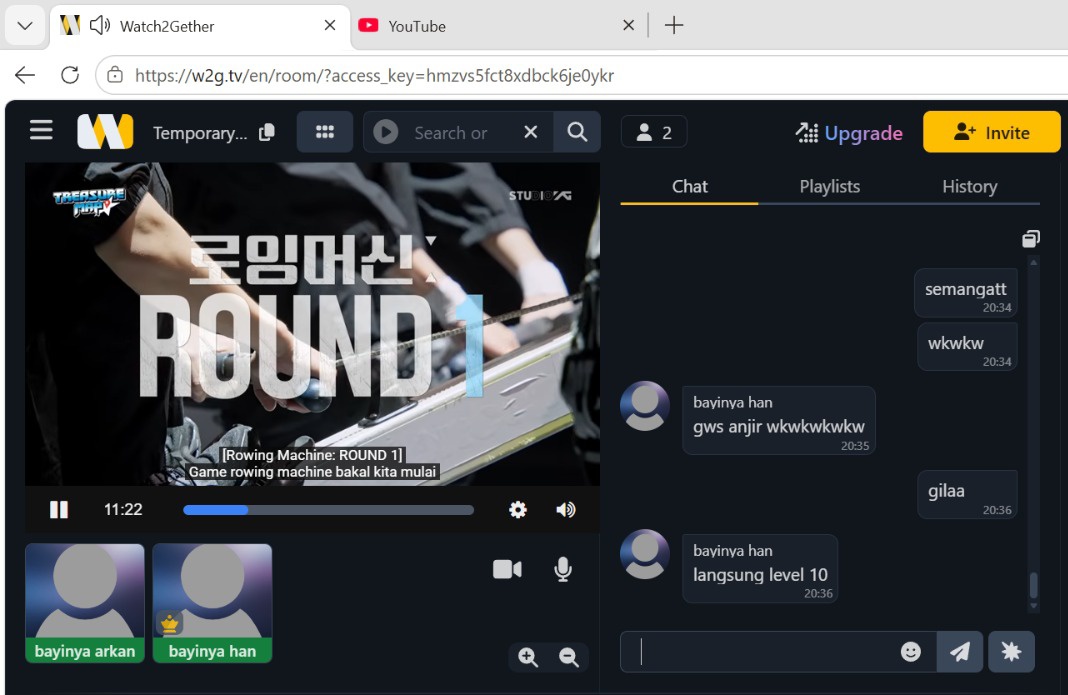
Task: Click bayinya han avatar beside gws message
Action: coord(644,406)
